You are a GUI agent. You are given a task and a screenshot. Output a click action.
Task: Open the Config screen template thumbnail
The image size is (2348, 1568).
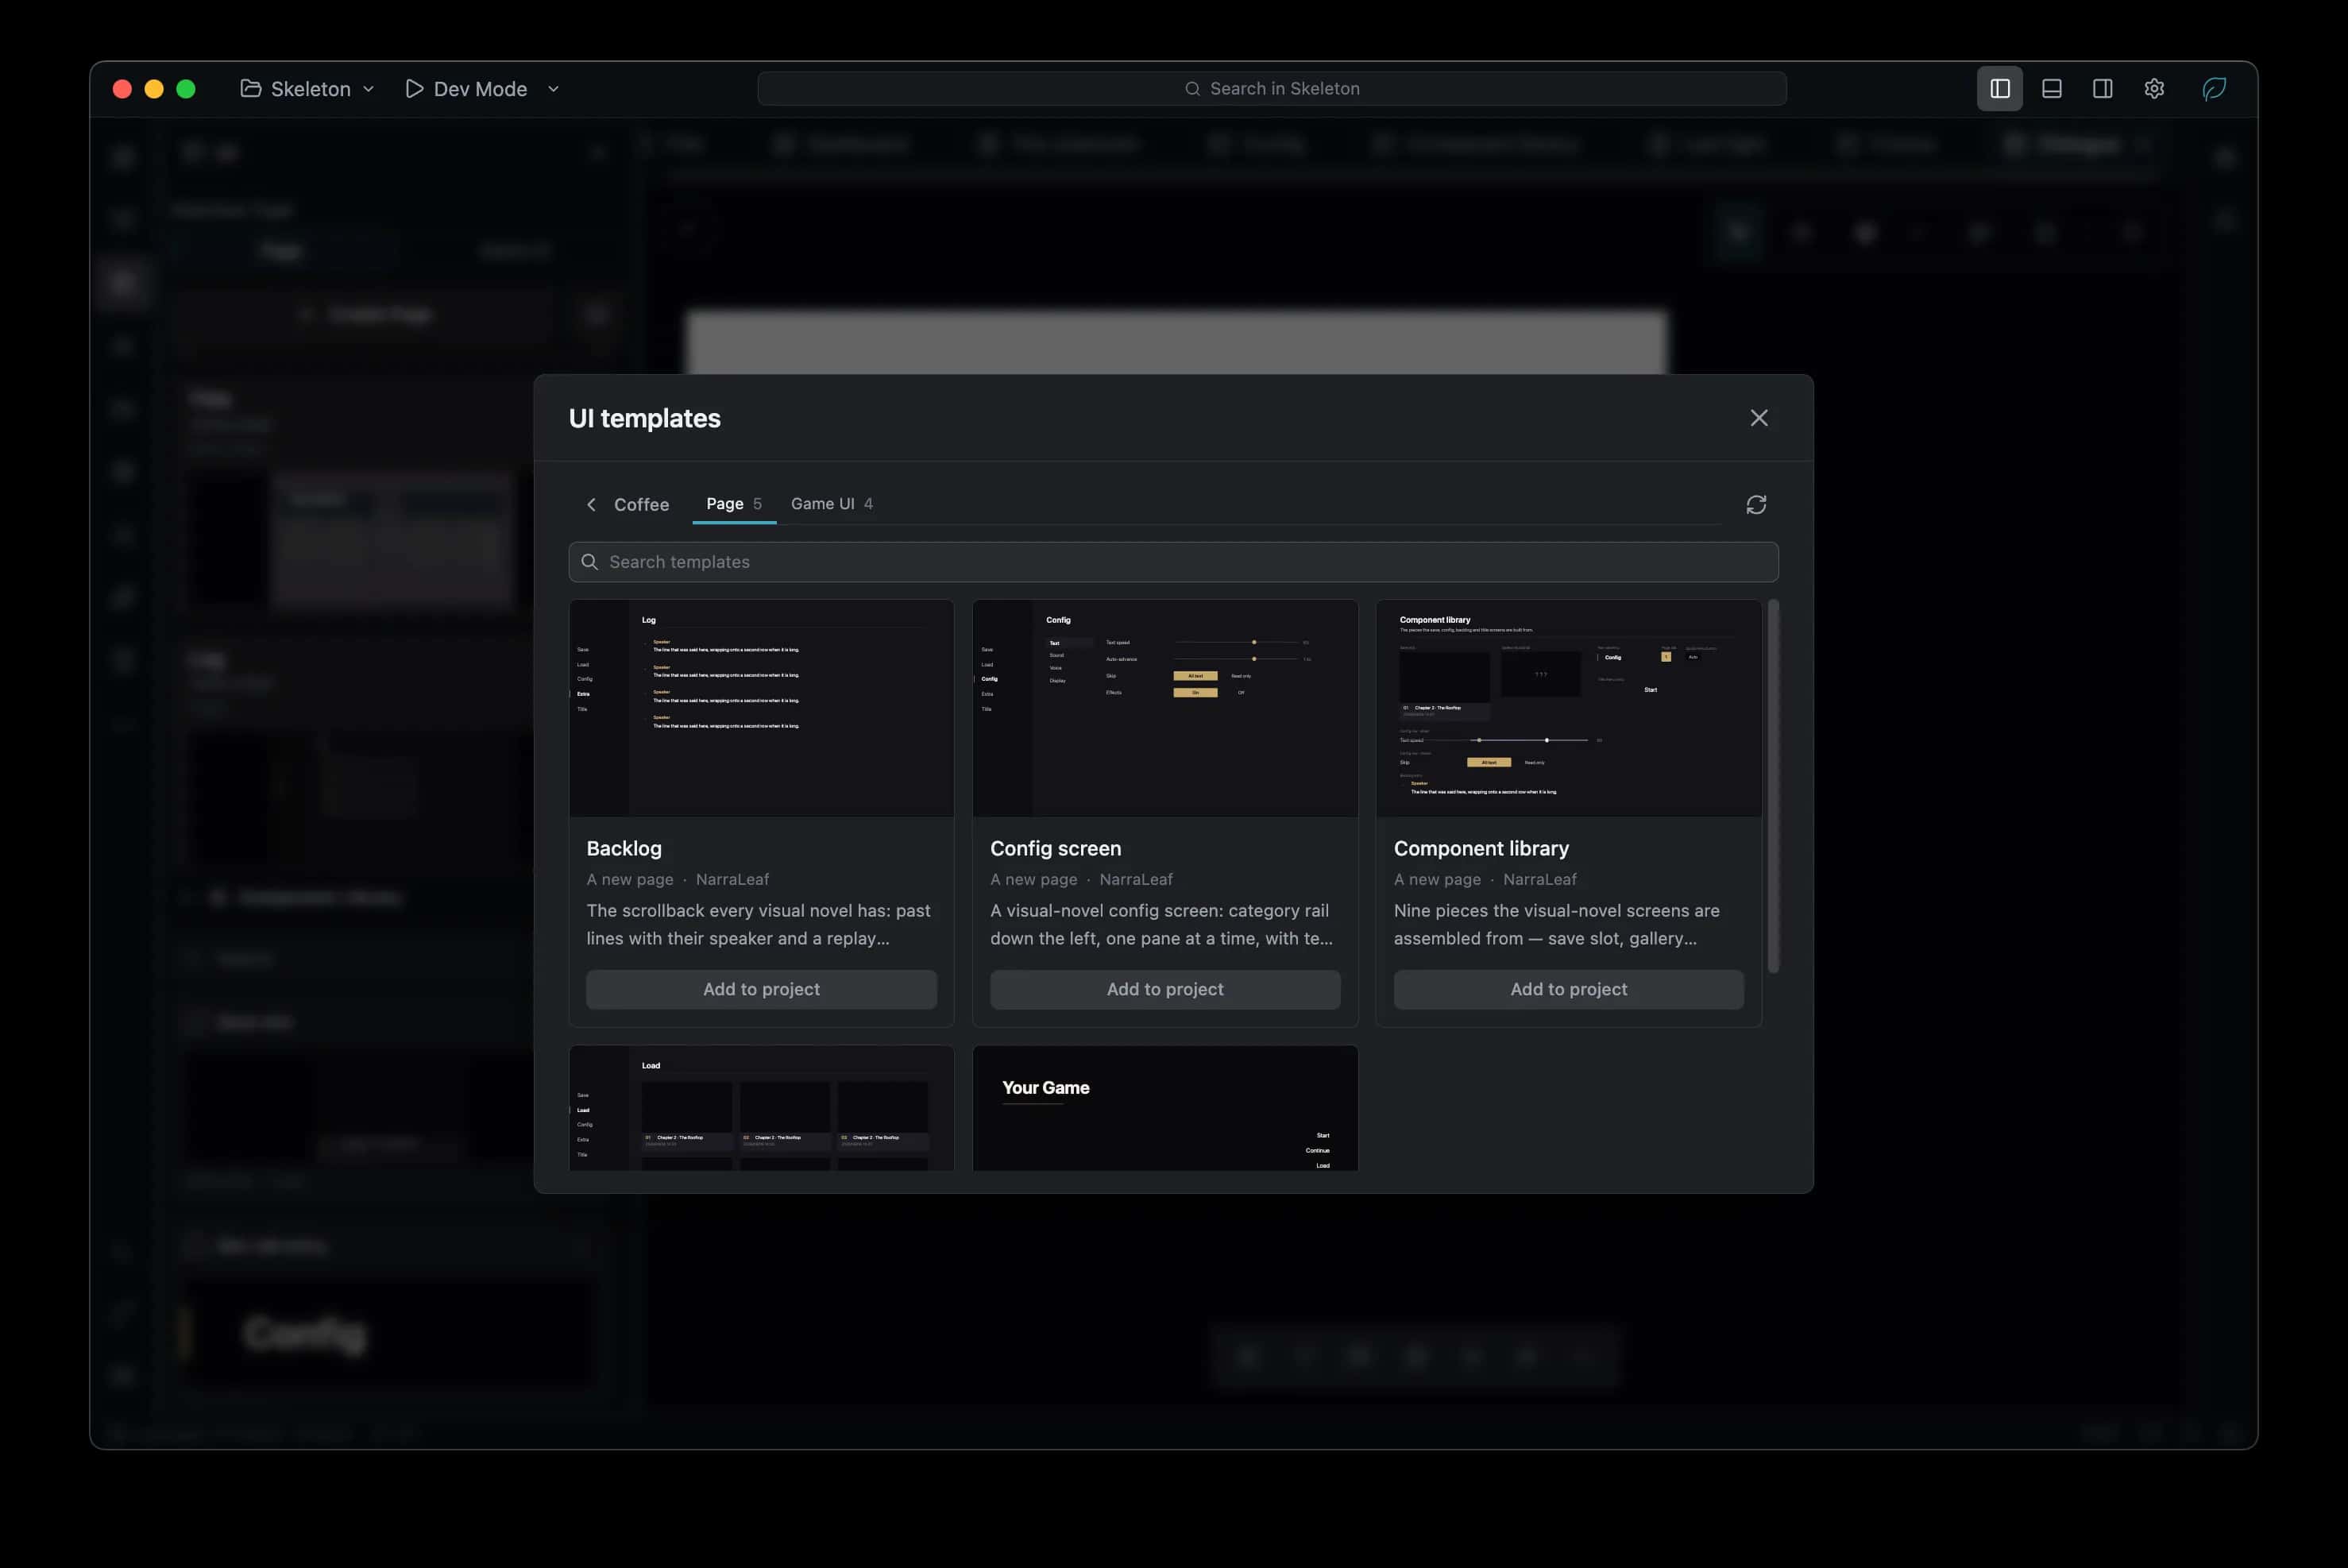(x=1165, y=708)
